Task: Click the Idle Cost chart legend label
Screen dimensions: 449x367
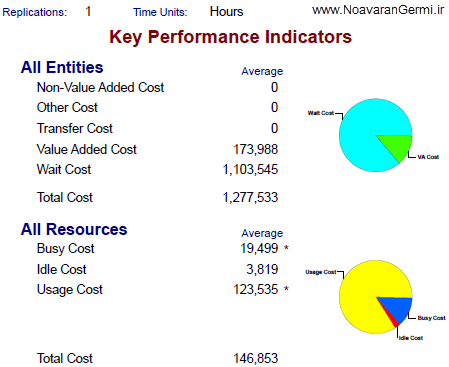Action: tap(411, 338)
